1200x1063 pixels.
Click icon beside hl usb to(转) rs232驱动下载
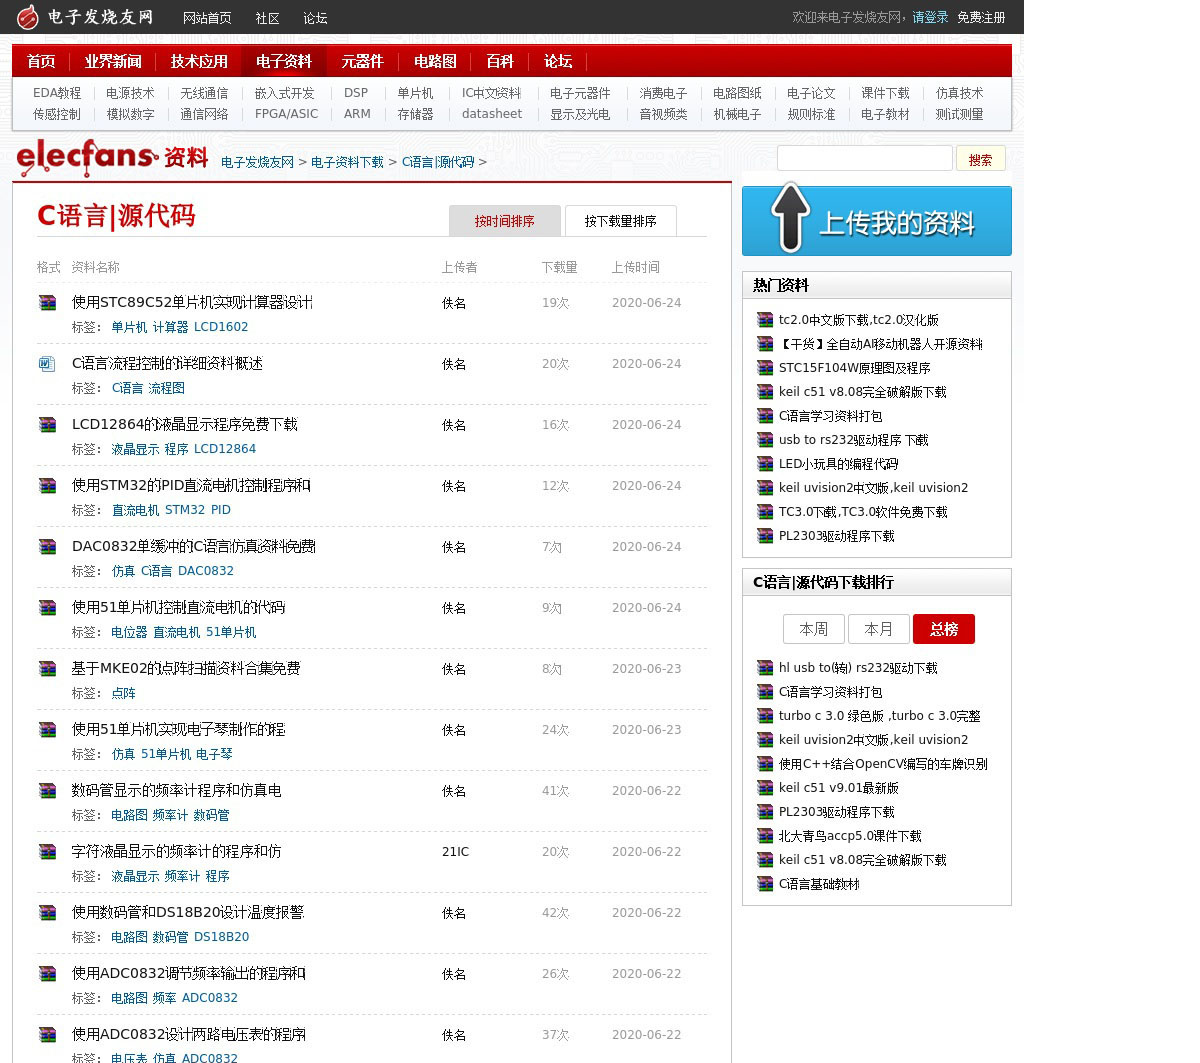(765, 668)
